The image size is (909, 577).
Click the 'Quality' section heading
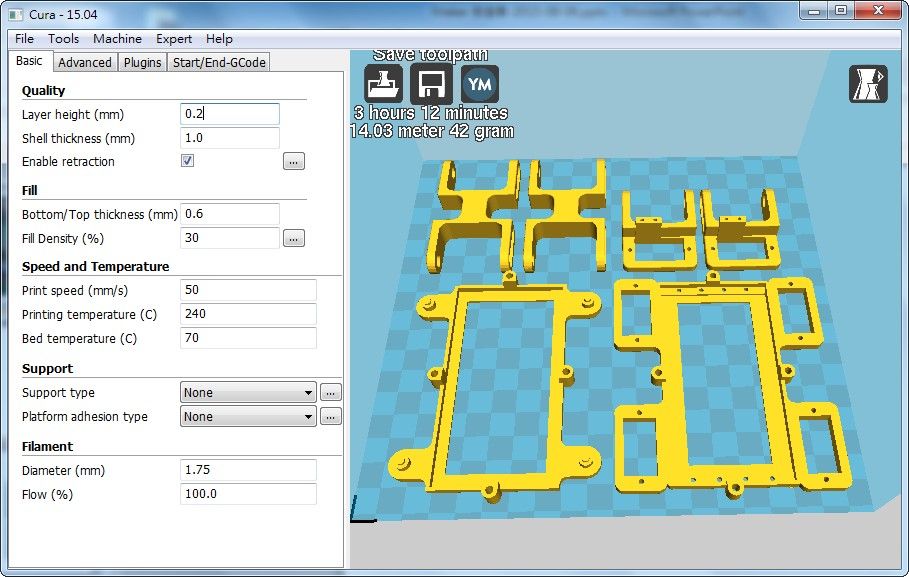click(x=43, y=90)
